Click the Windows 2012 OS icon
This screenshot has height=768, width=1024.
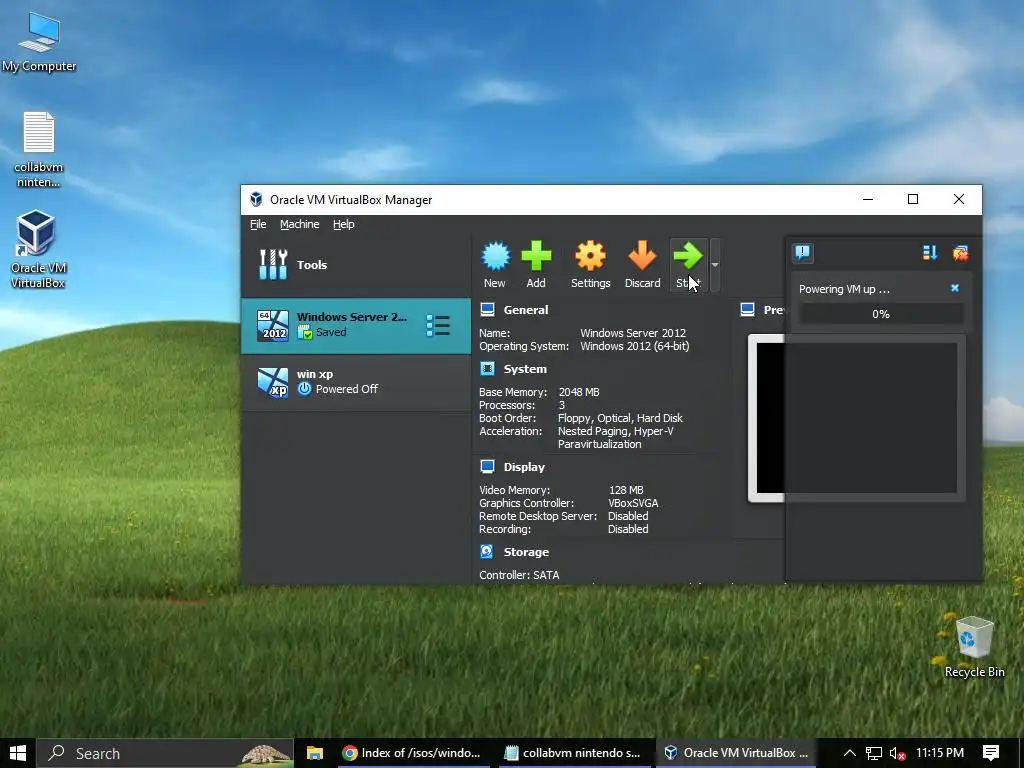click(x=272, y=325)
